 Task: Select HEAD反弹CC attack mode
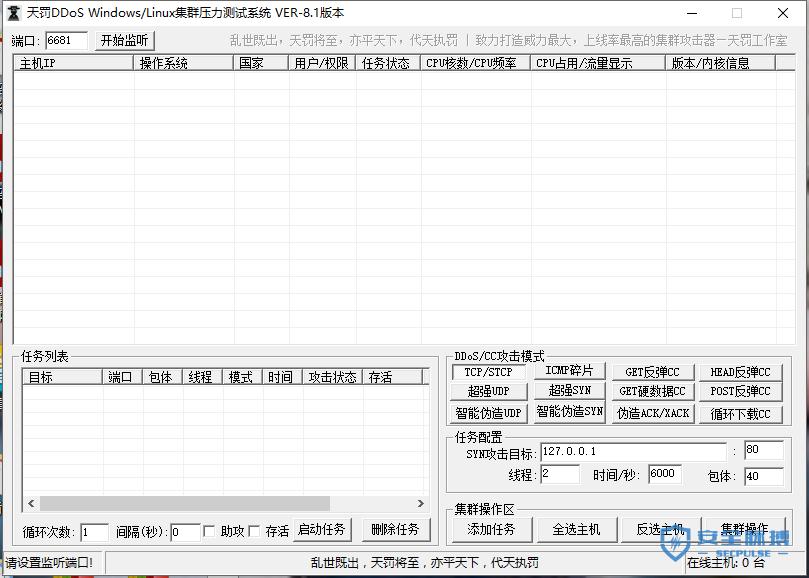[740, 371]
